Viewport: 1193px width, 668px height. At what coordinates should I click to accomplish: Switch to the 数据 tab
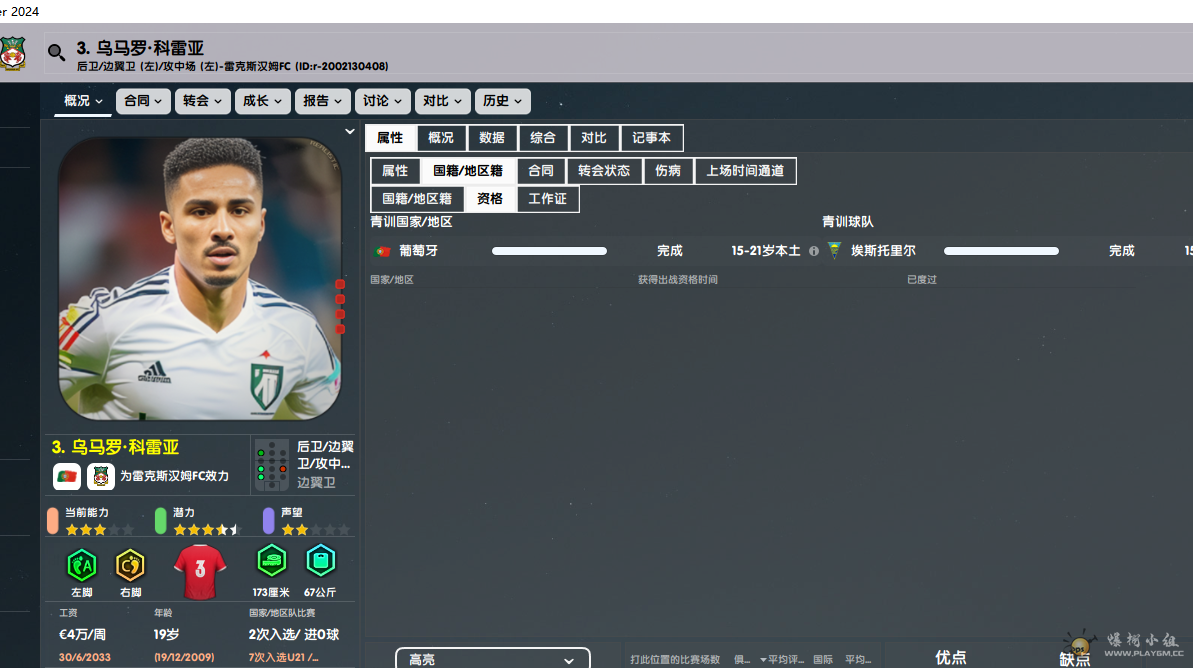point(491,138)
